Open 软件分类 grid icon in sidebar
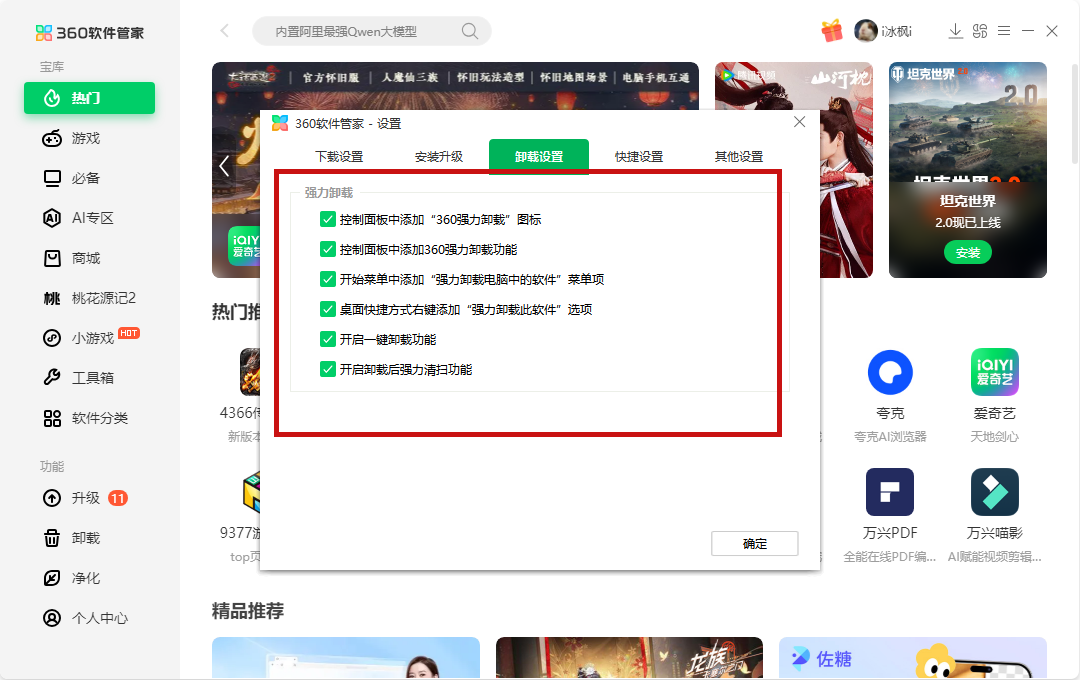 (52, 418)
